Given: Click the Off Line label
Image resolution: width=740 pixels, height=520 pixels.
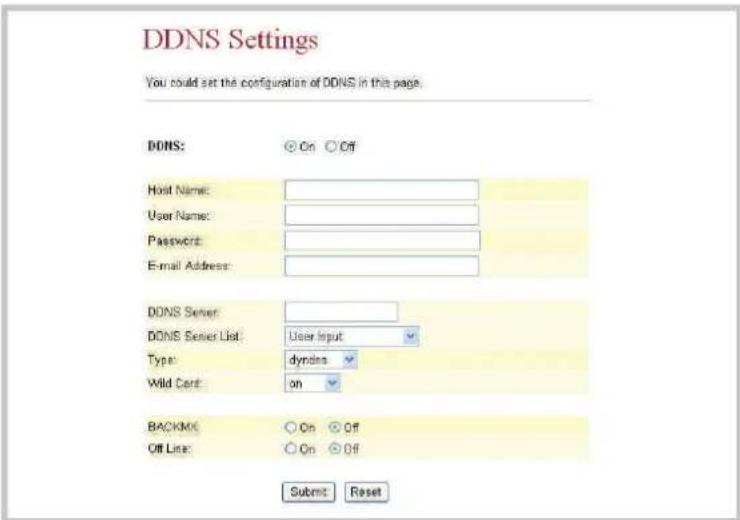Looking at the screenshot, I should (x=169, y=448).
